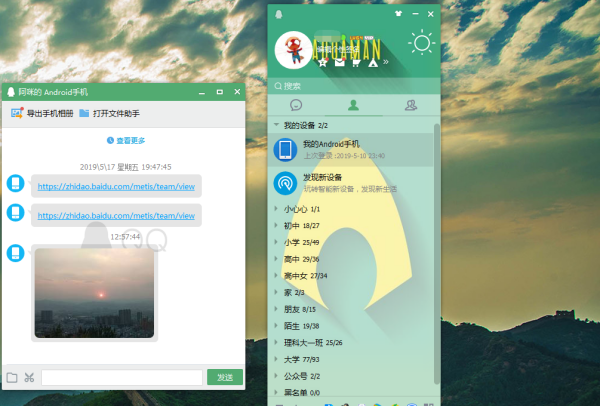Viewport: 600px width, 406px height.
Task: Click 查看更多 to load earlier messages
Action: point(130,140)
